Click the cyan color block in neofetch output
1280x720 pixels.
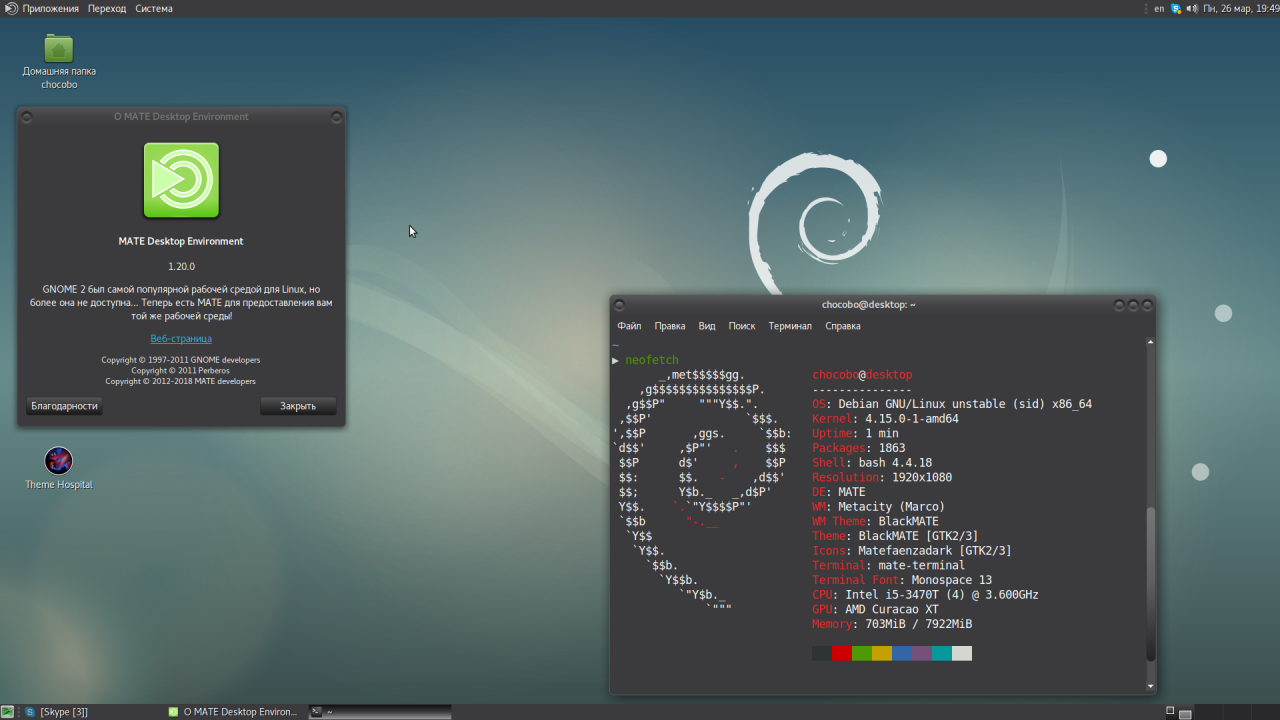coord(942,653)
